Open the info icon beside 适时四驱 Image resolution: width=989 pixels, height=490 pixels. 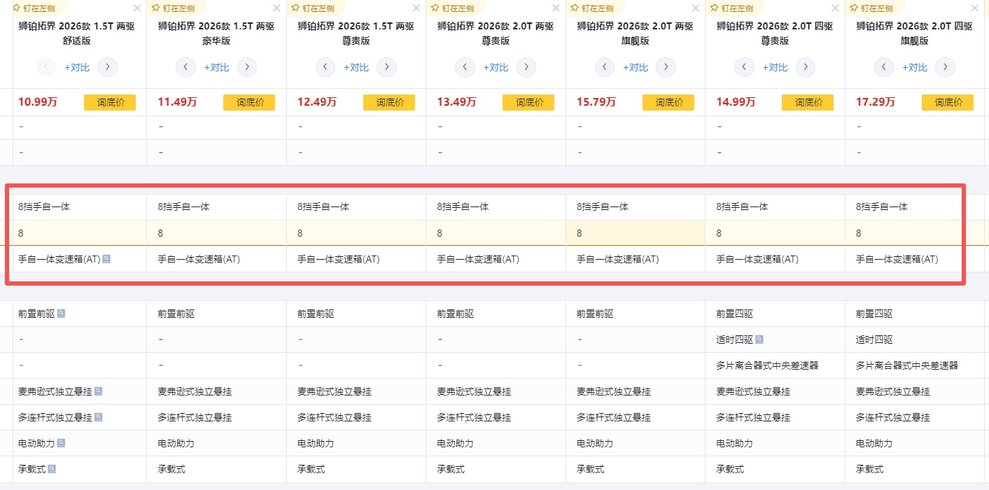[761, 339]
